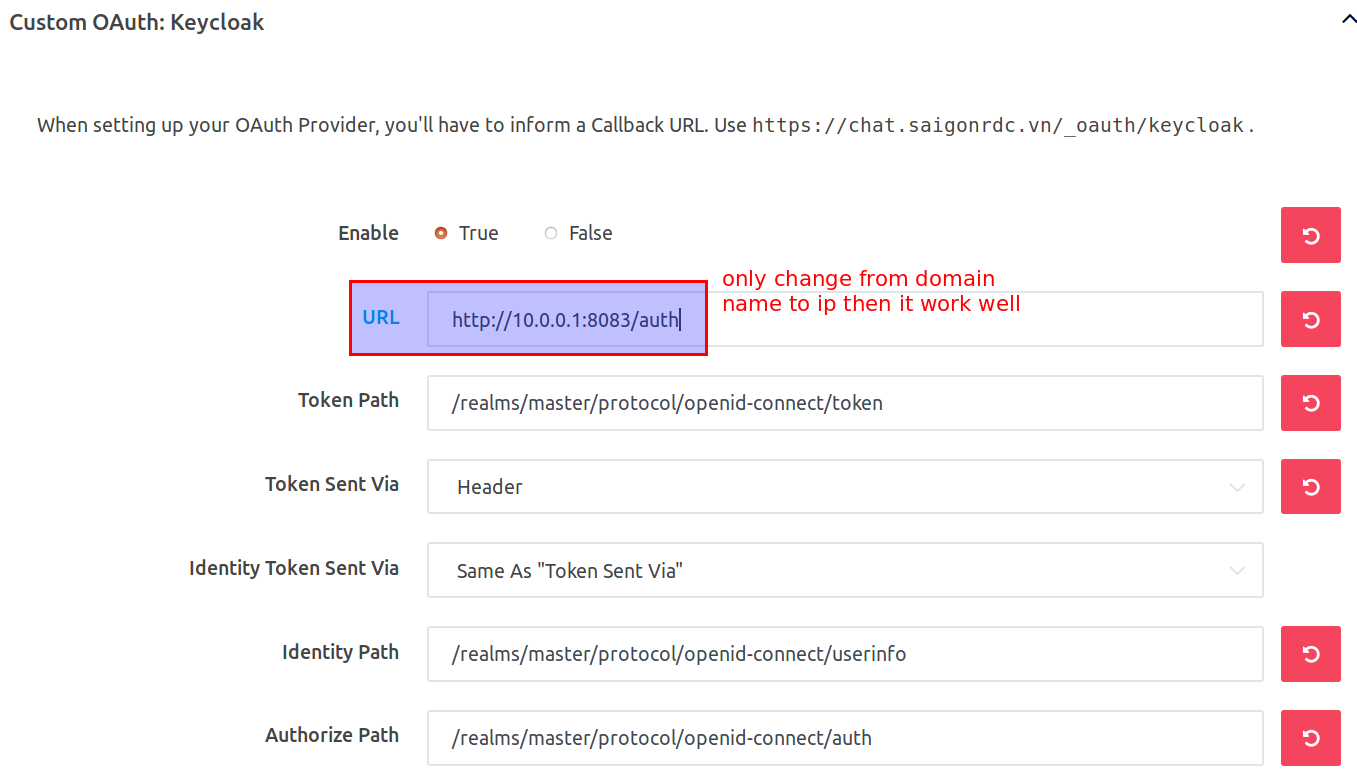
Task: Click the highlighted URL field label
Action: tap(381, 317)
